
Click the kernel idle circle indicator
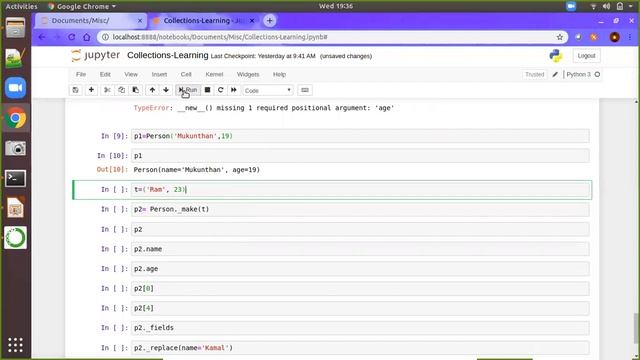(x=597, y=74)
